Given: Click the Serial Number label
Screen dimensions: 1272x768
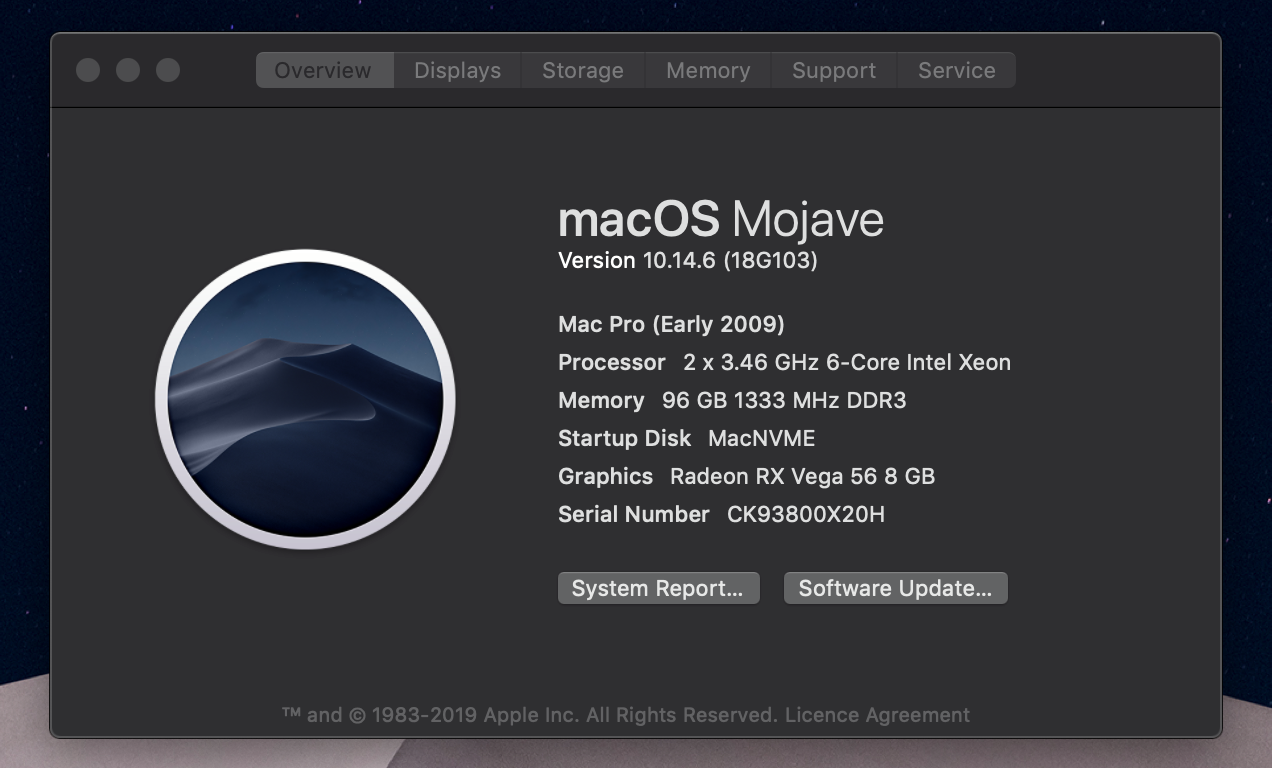Looking at the screenshot, I should (634, 514).
